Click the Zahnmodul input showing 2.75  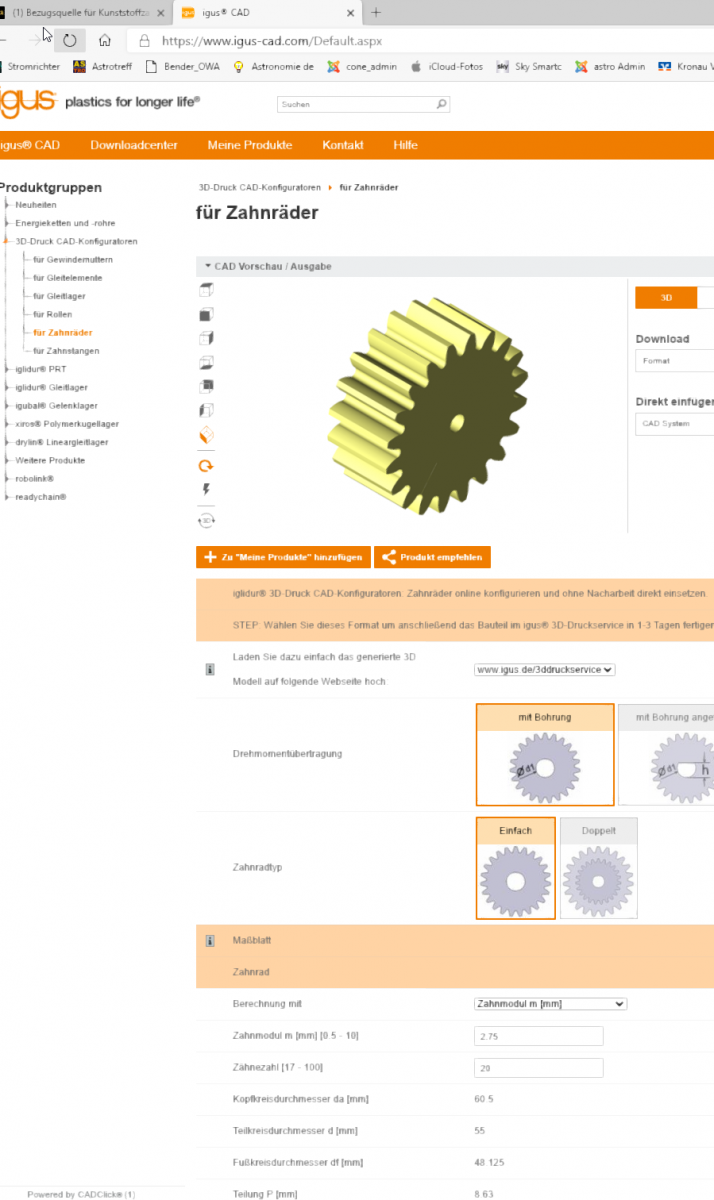click(538, 1036)
